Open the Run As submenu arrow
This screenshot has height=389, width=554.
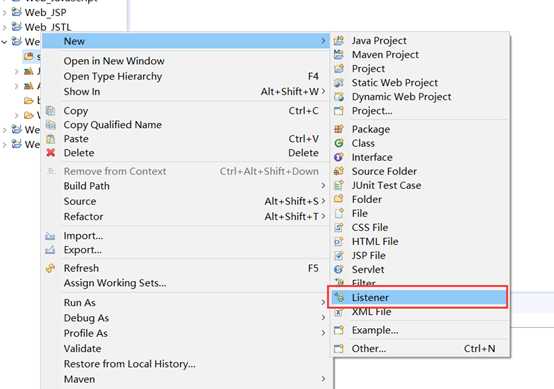(x=323, y=302)
